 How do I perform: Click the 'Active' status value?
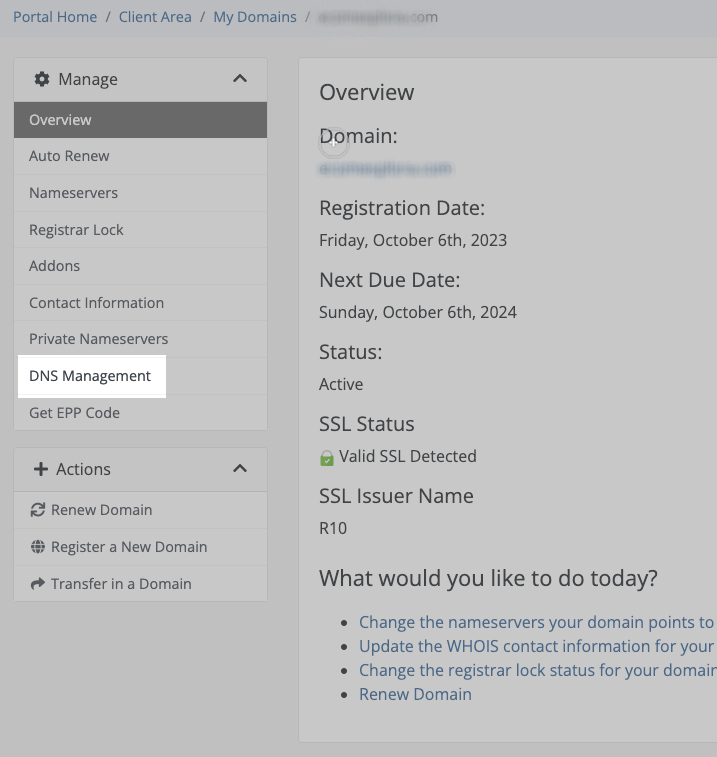click(x=341, y=384)
